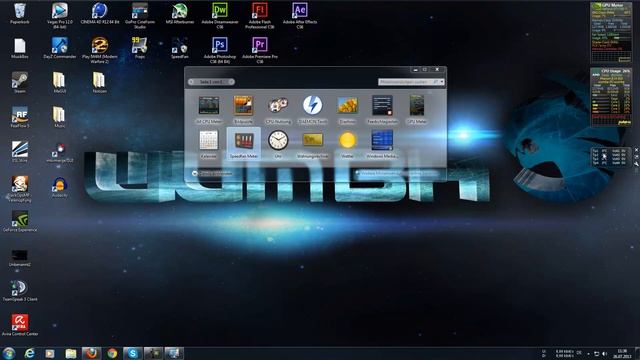The height and width of the screenshot is (360, 640).
Task: Select the CPU-Nutzung gadget
Action: tap(278, 109)
